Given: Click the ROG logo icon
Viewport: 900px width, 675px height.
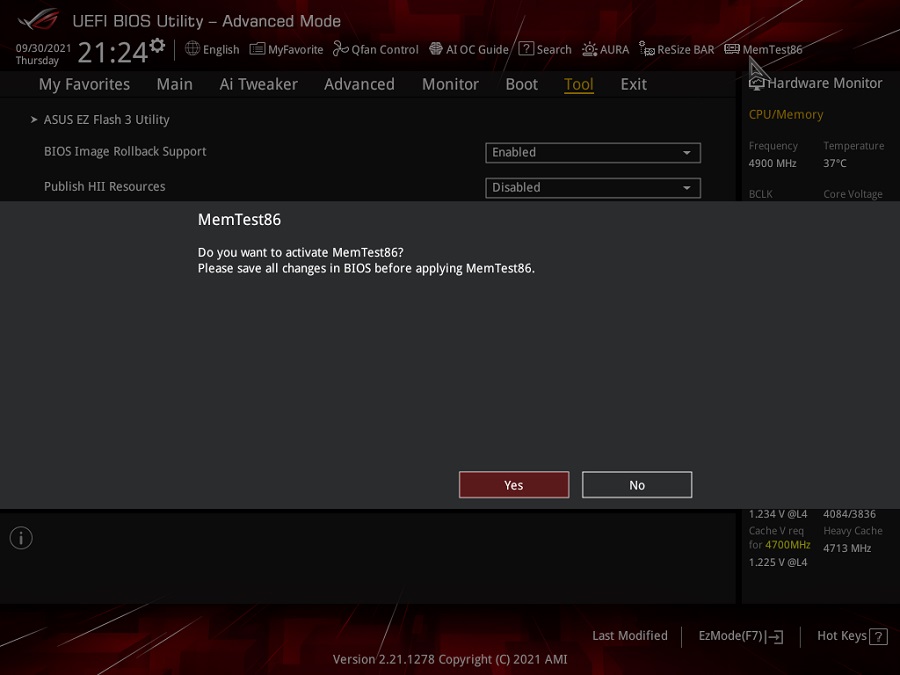Looking at the screenshot, I should 39,19.
